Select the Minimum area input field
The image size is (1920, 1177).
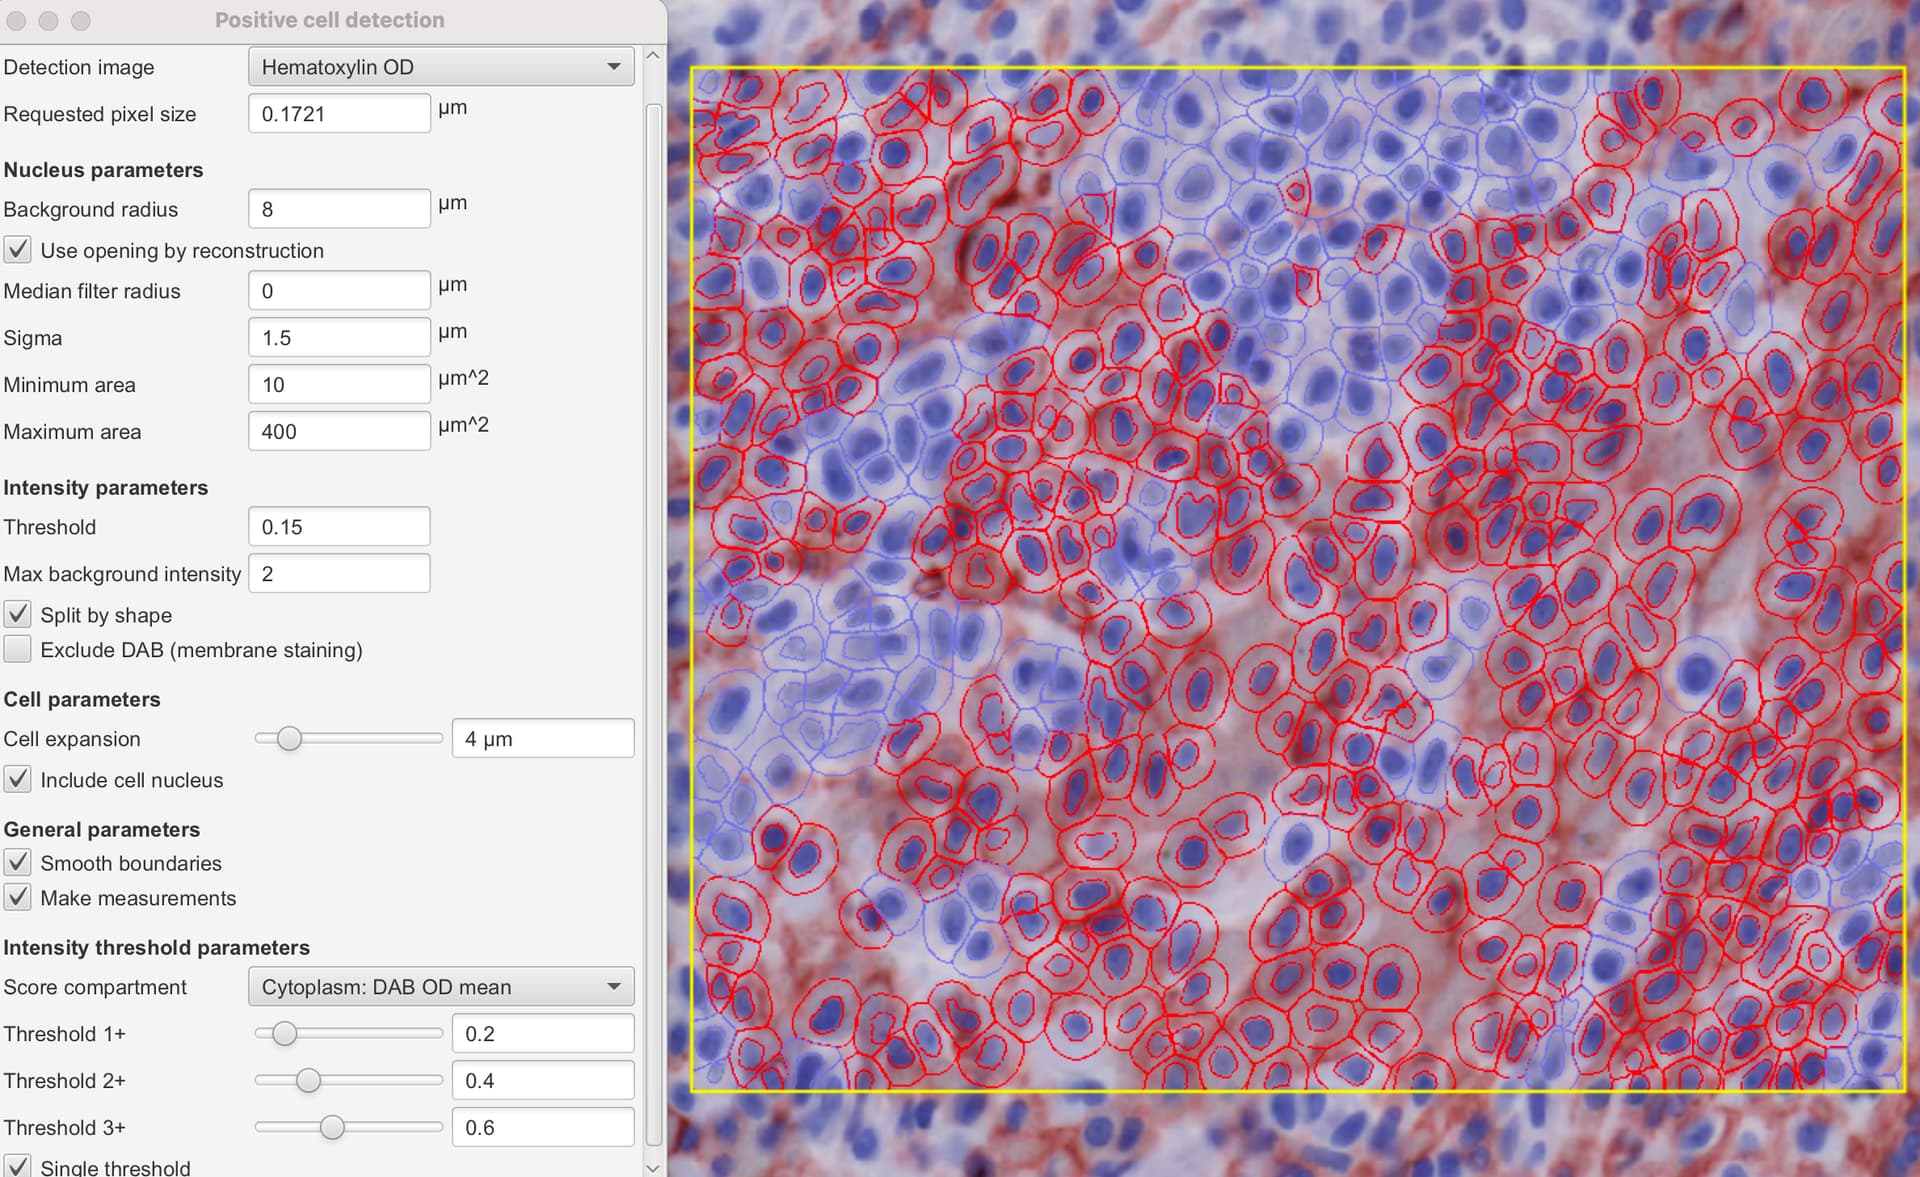pos(338,384)
